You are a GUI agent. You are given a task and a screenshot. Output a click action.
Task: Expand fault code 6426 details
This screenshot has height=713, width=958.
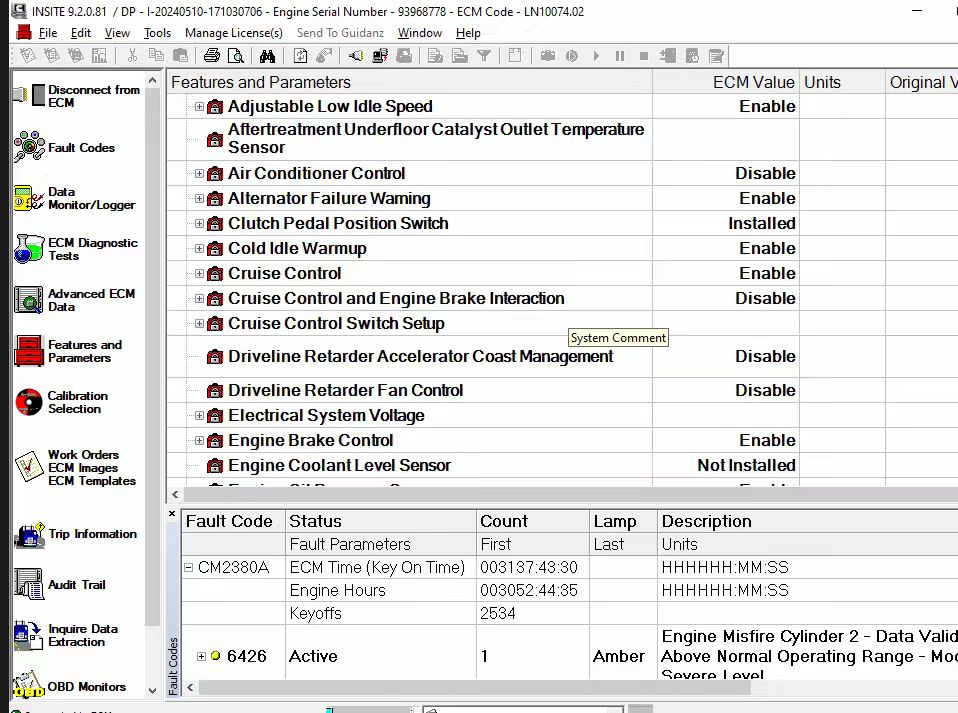[x=201, y=657]
